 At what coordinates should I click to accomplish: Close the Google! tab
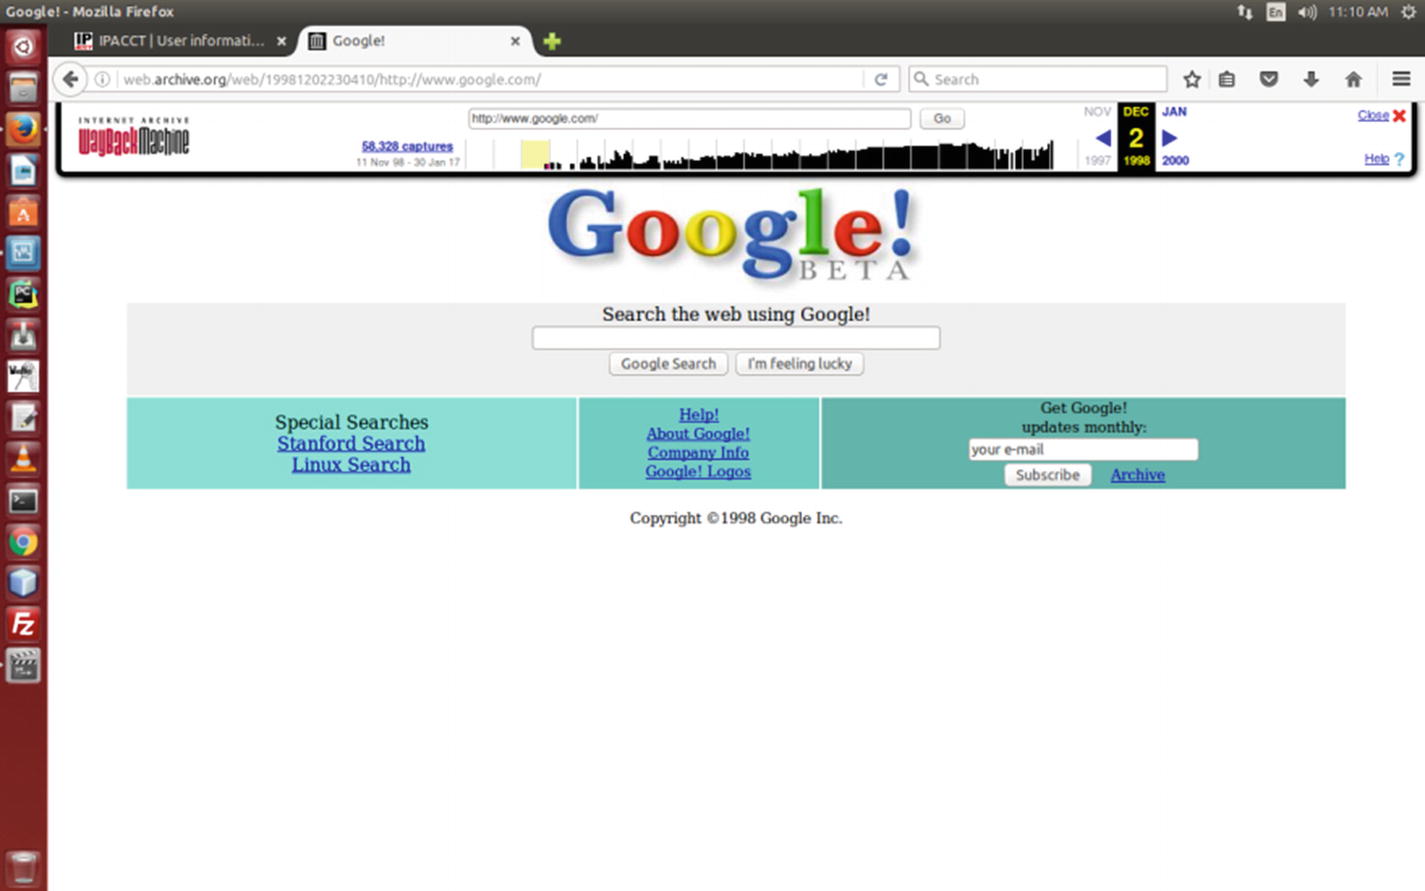[515, 41]
